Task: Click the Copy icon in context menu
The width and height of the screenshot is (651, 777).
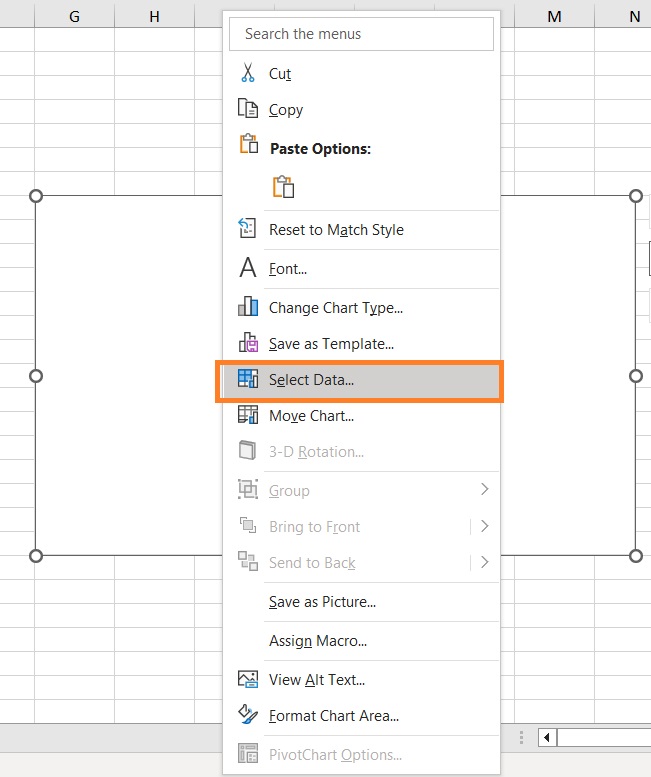Action: [x=248, y=109]
